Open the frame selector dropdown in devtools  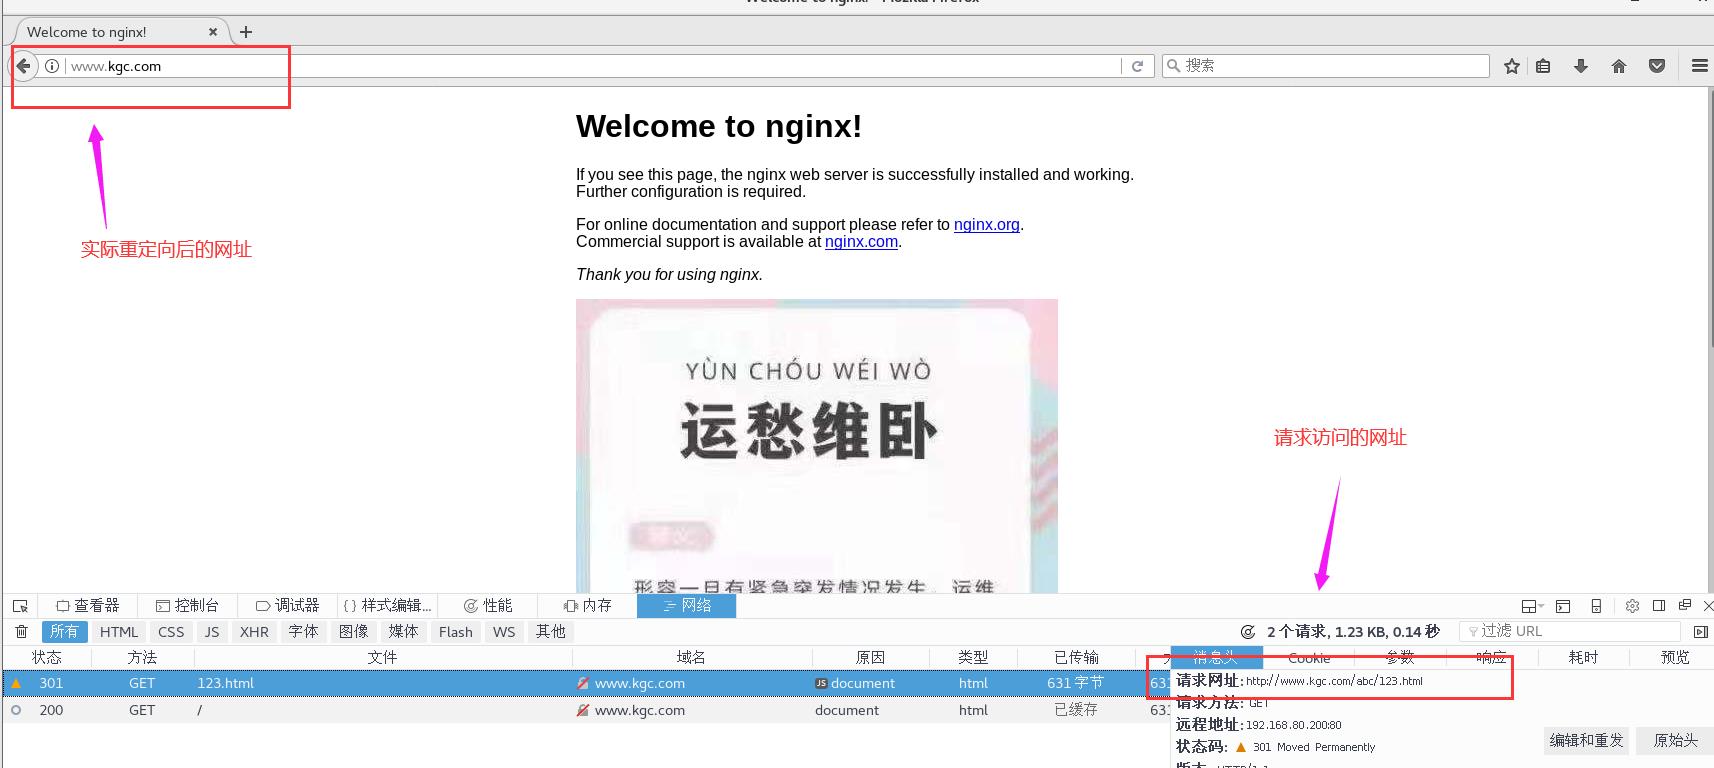1532,606
